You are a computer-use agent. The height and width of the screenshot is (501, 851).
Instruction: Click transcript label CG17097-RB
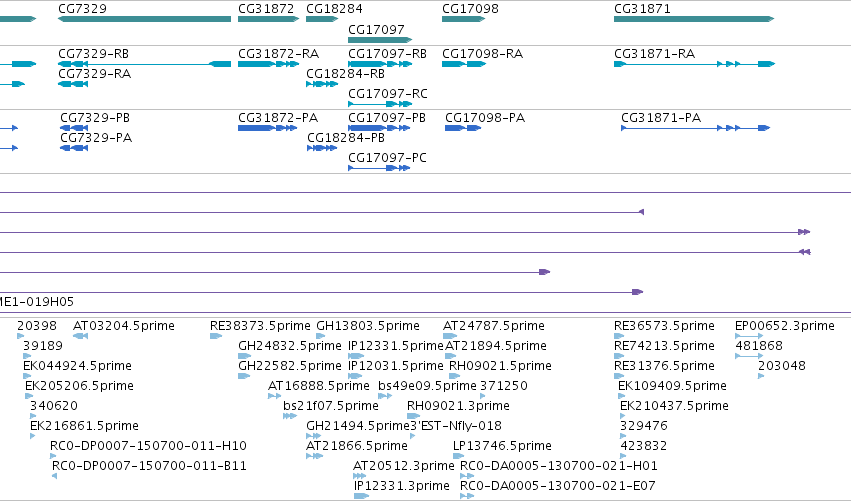[388, 54]
